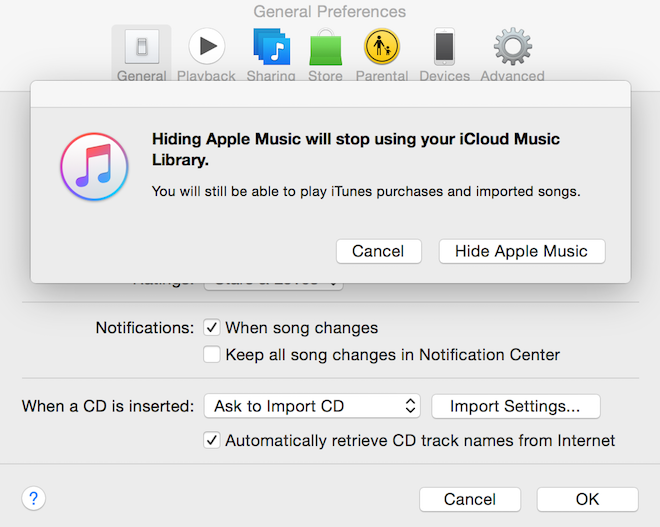Image resolution: width=660 pixels, height=527 pixels.
Task: Open help with the question mark button
Action: [x=34, y=498]
